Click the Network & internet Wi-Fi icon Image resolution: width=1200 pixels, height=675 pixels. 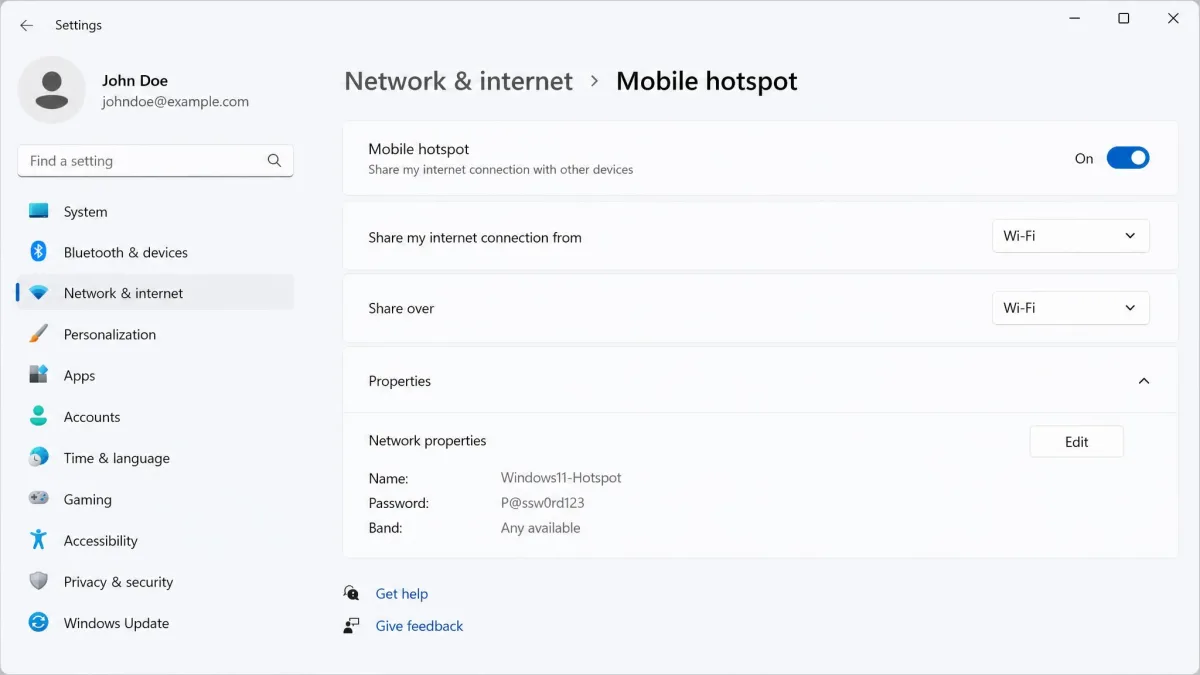coord(38,293)
